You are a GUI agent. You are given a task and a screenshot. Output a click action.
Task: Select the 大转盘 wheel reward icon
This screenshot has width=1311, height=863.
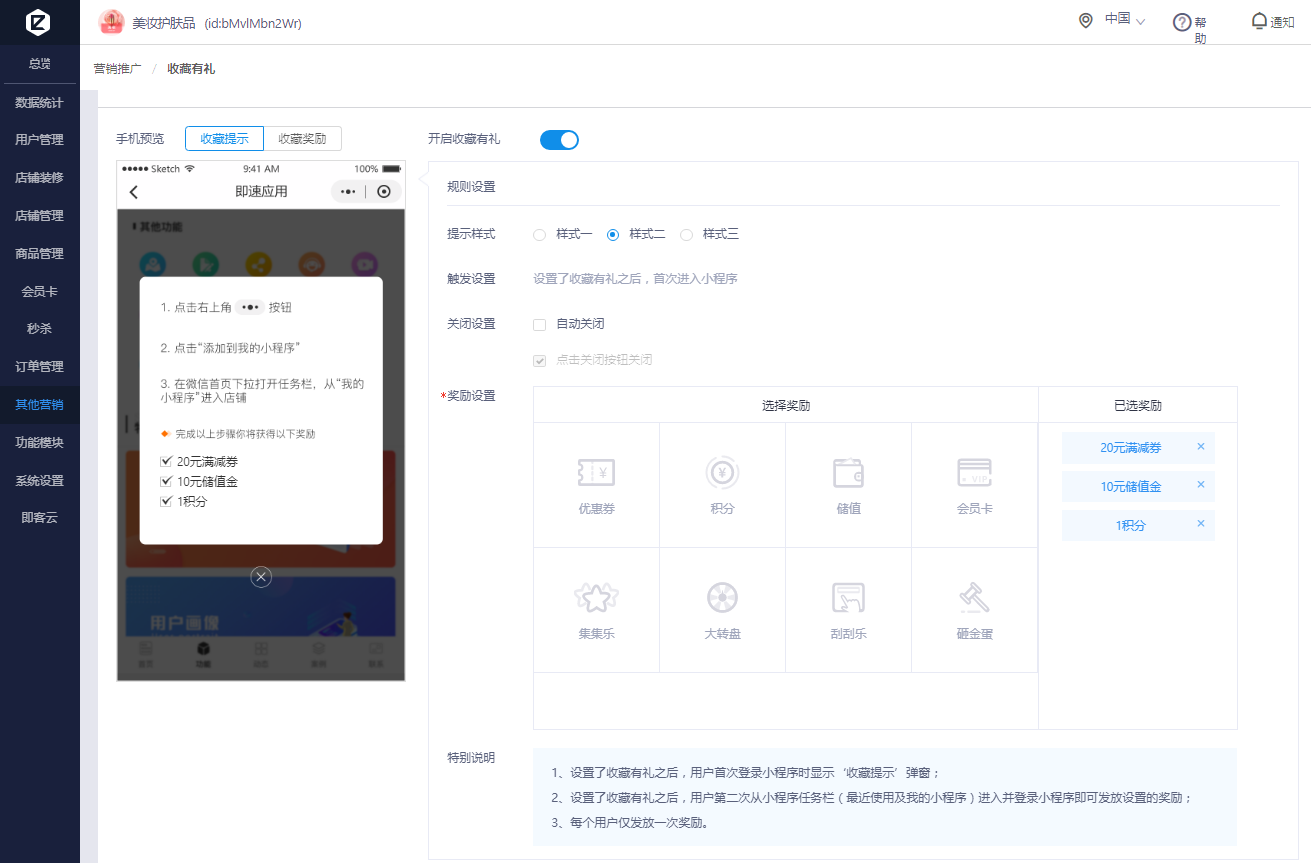click(722, 597)
